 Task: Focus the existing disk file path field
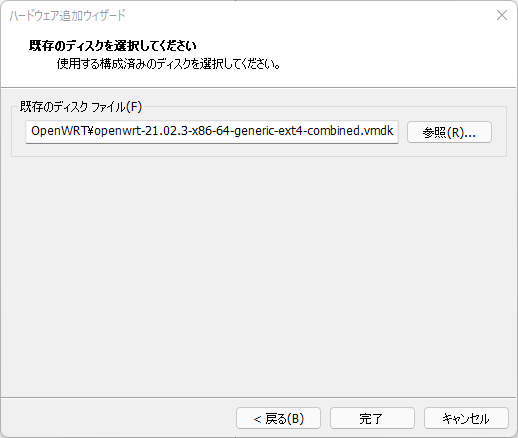click(212, 132)
